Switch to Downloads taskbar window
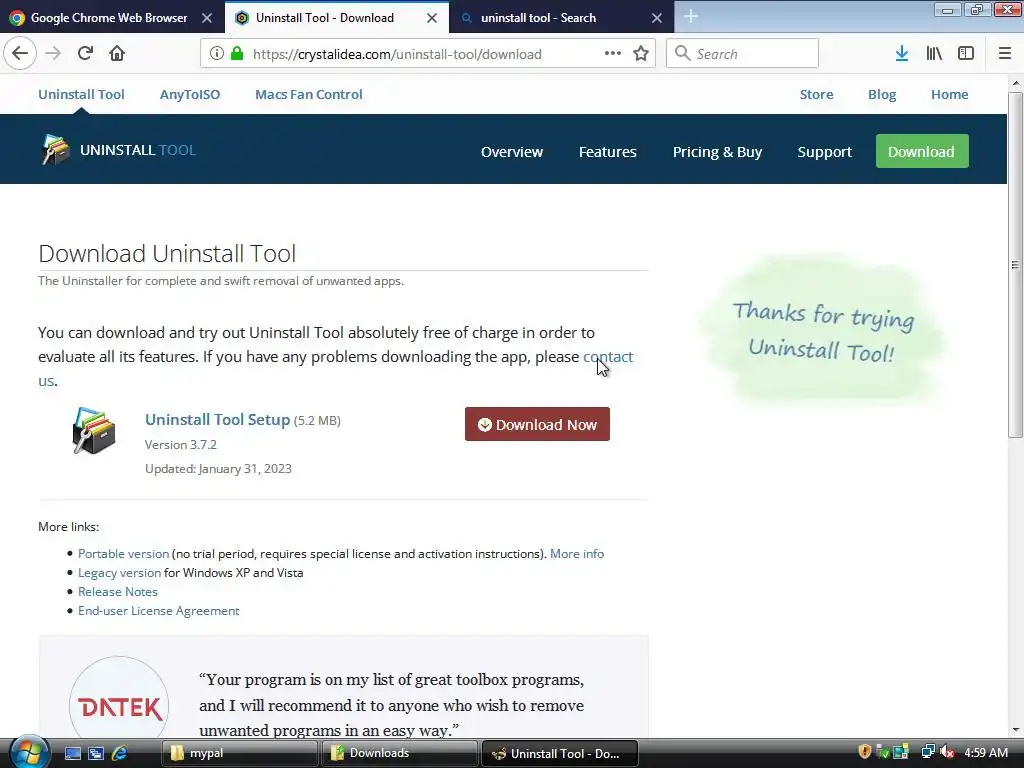The width and height of the screenshot is (1024, 768). [399, 753]
